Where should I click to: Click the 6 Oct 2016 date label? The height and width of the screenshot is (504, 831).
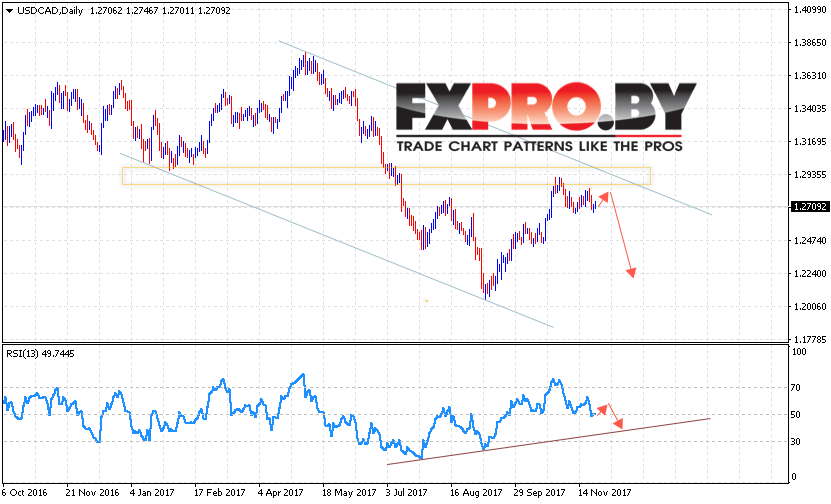click(x=24, y=492)
